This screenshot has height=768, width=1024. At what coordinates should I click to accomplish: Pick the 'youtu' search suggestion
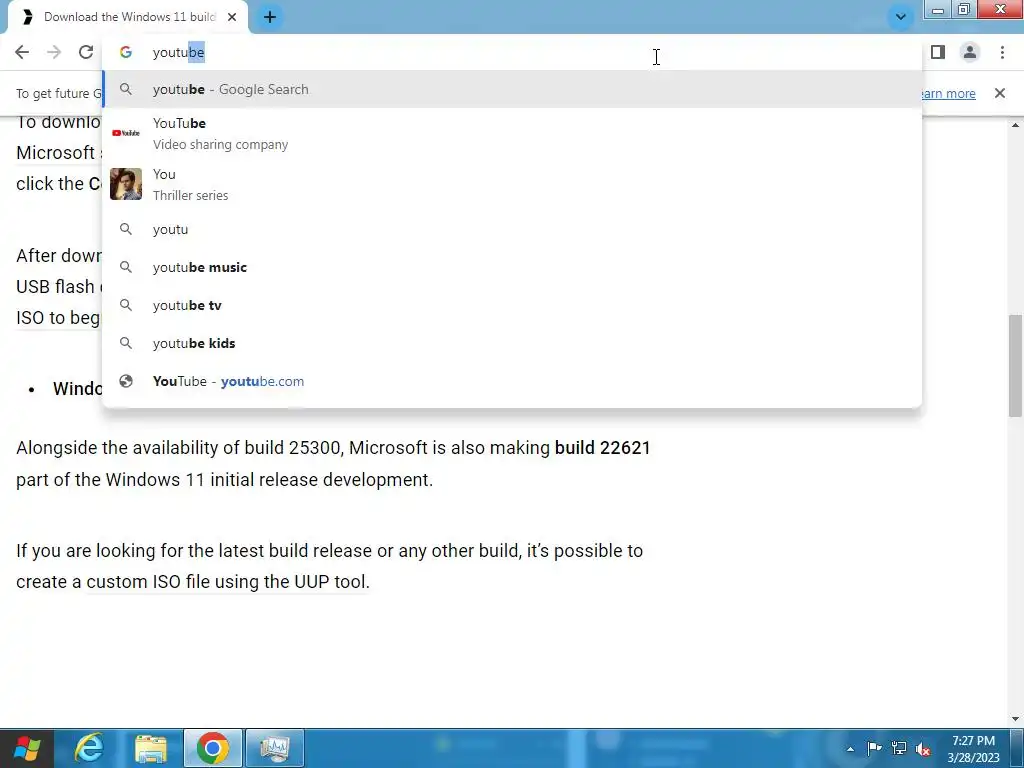pos(512,229)
